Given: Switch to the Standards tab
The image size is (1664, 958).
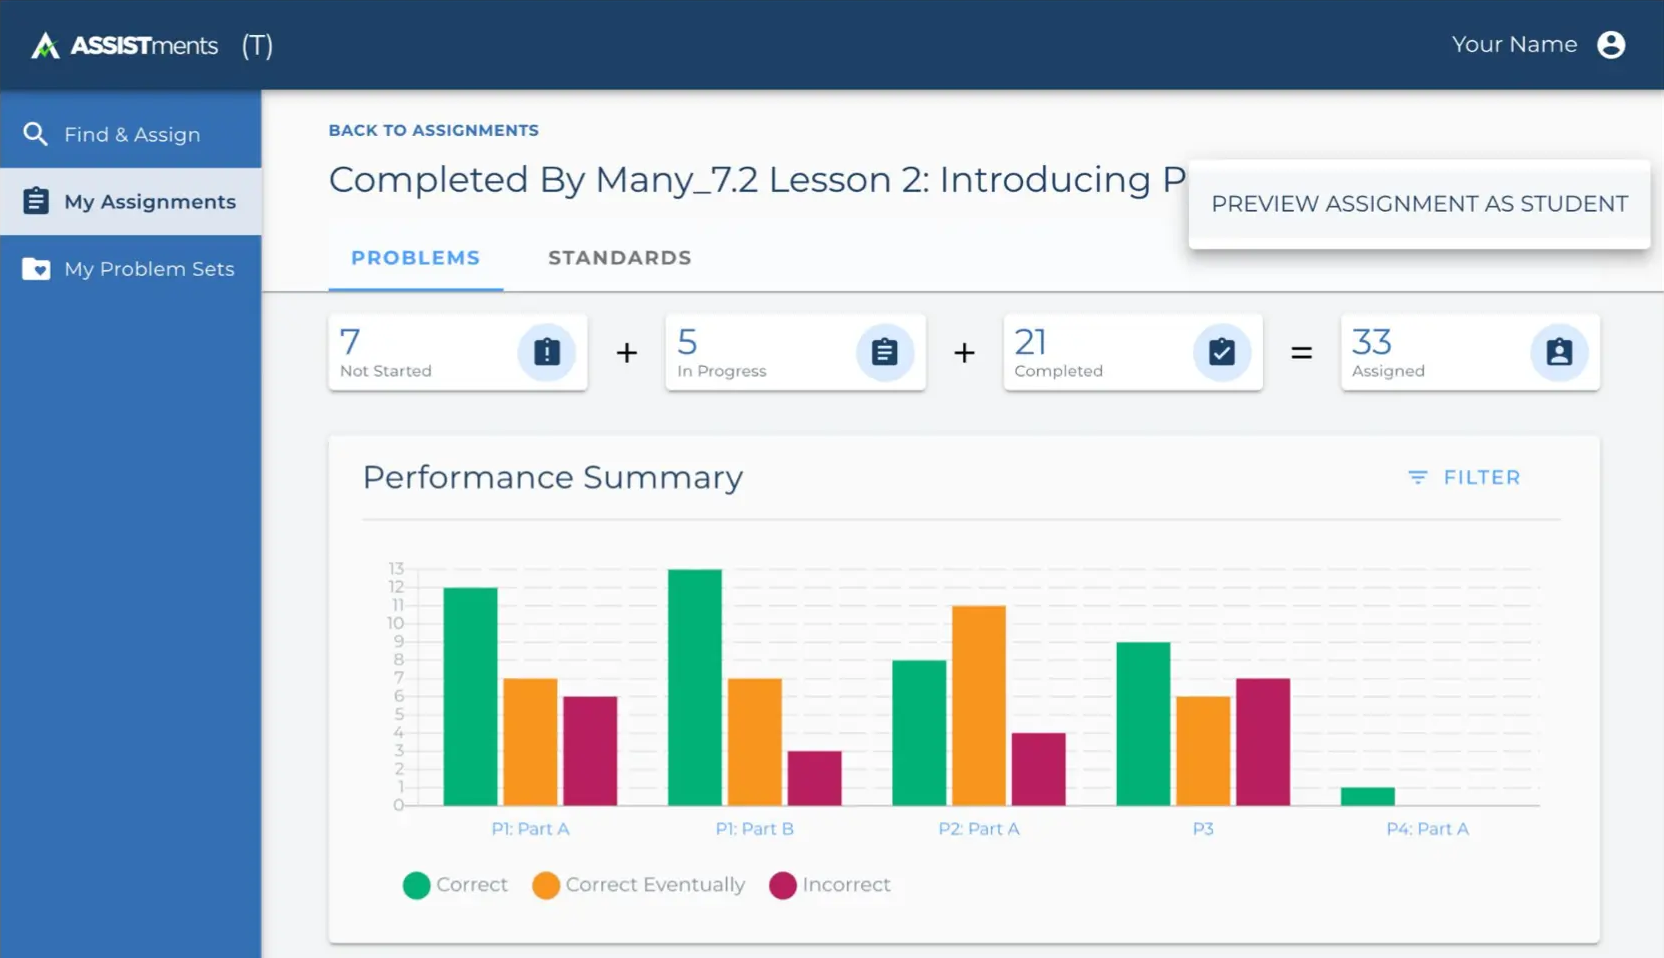Looking at the screenshot, I should click(619, 257).
